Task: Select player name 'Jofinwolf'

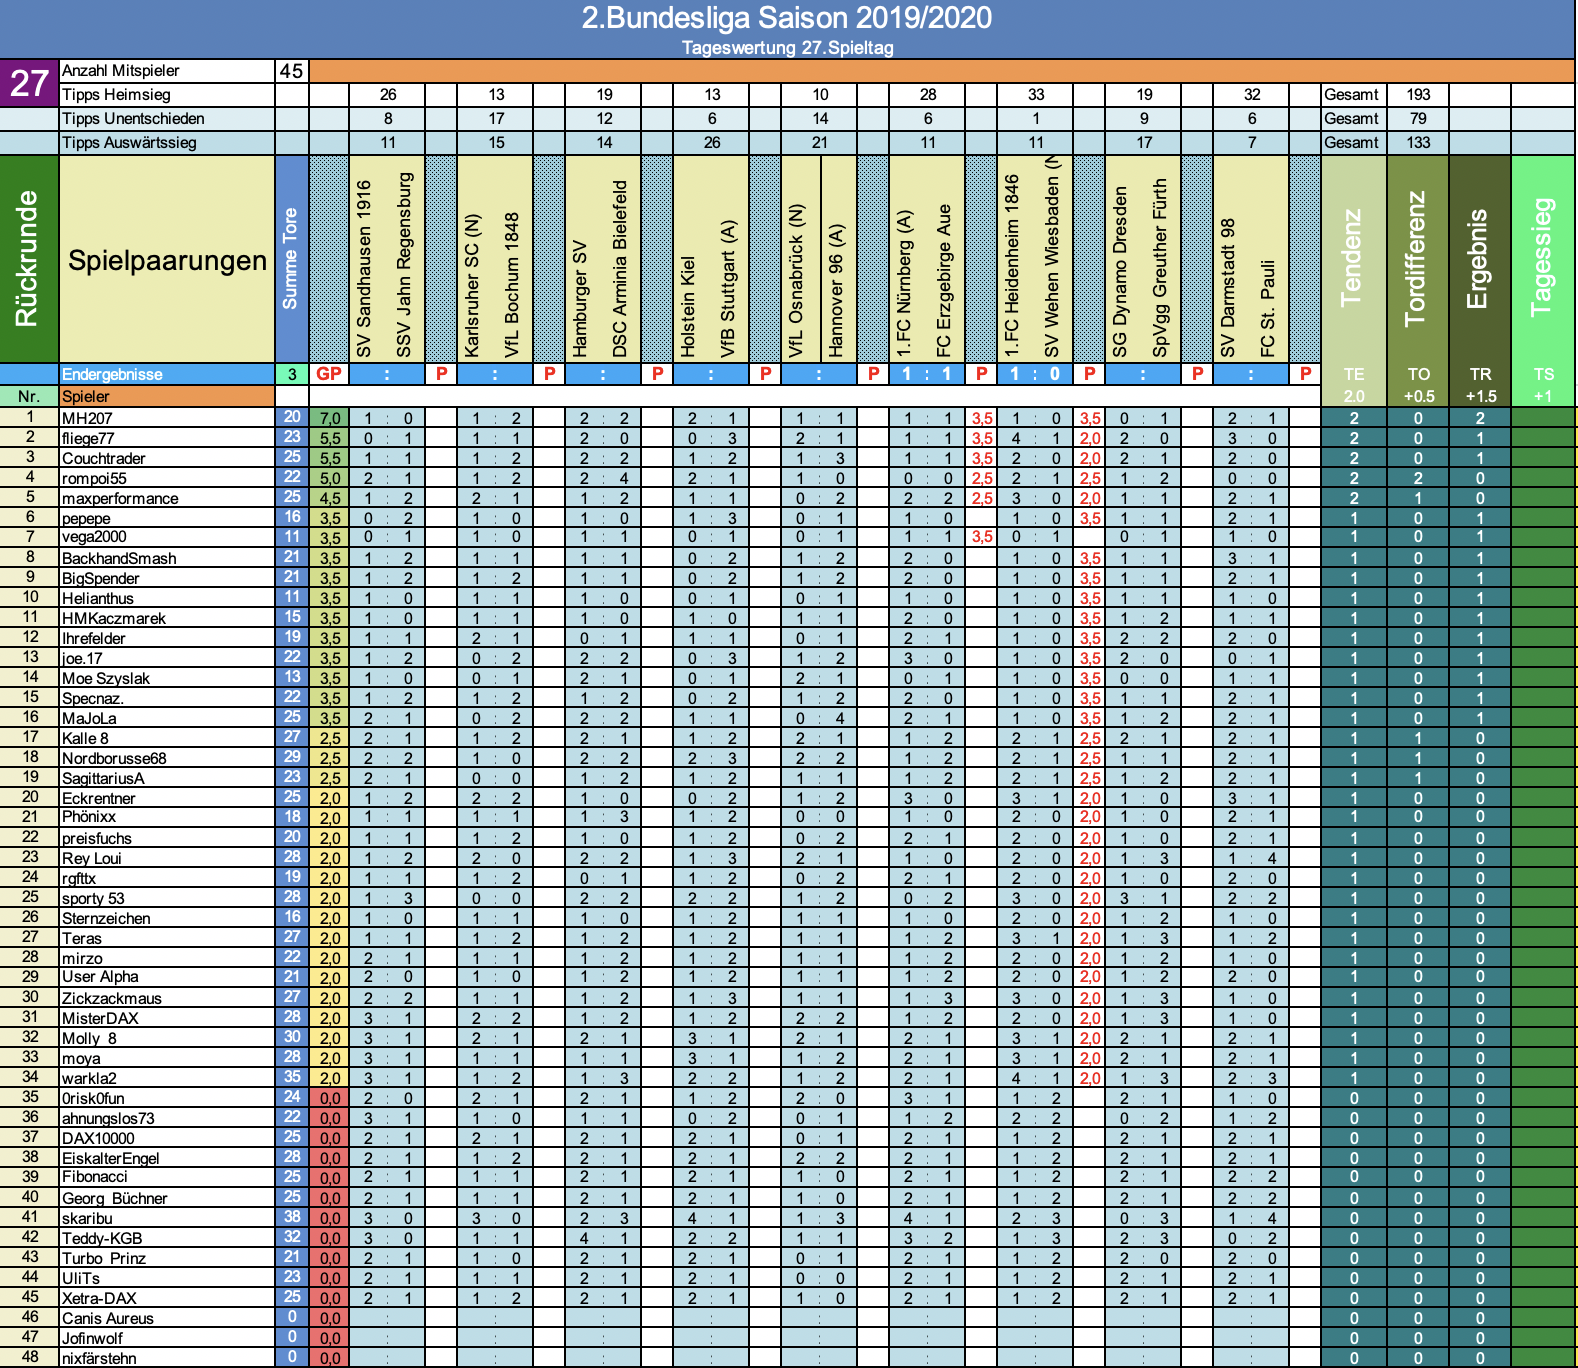Action: tap(92, 1338)
